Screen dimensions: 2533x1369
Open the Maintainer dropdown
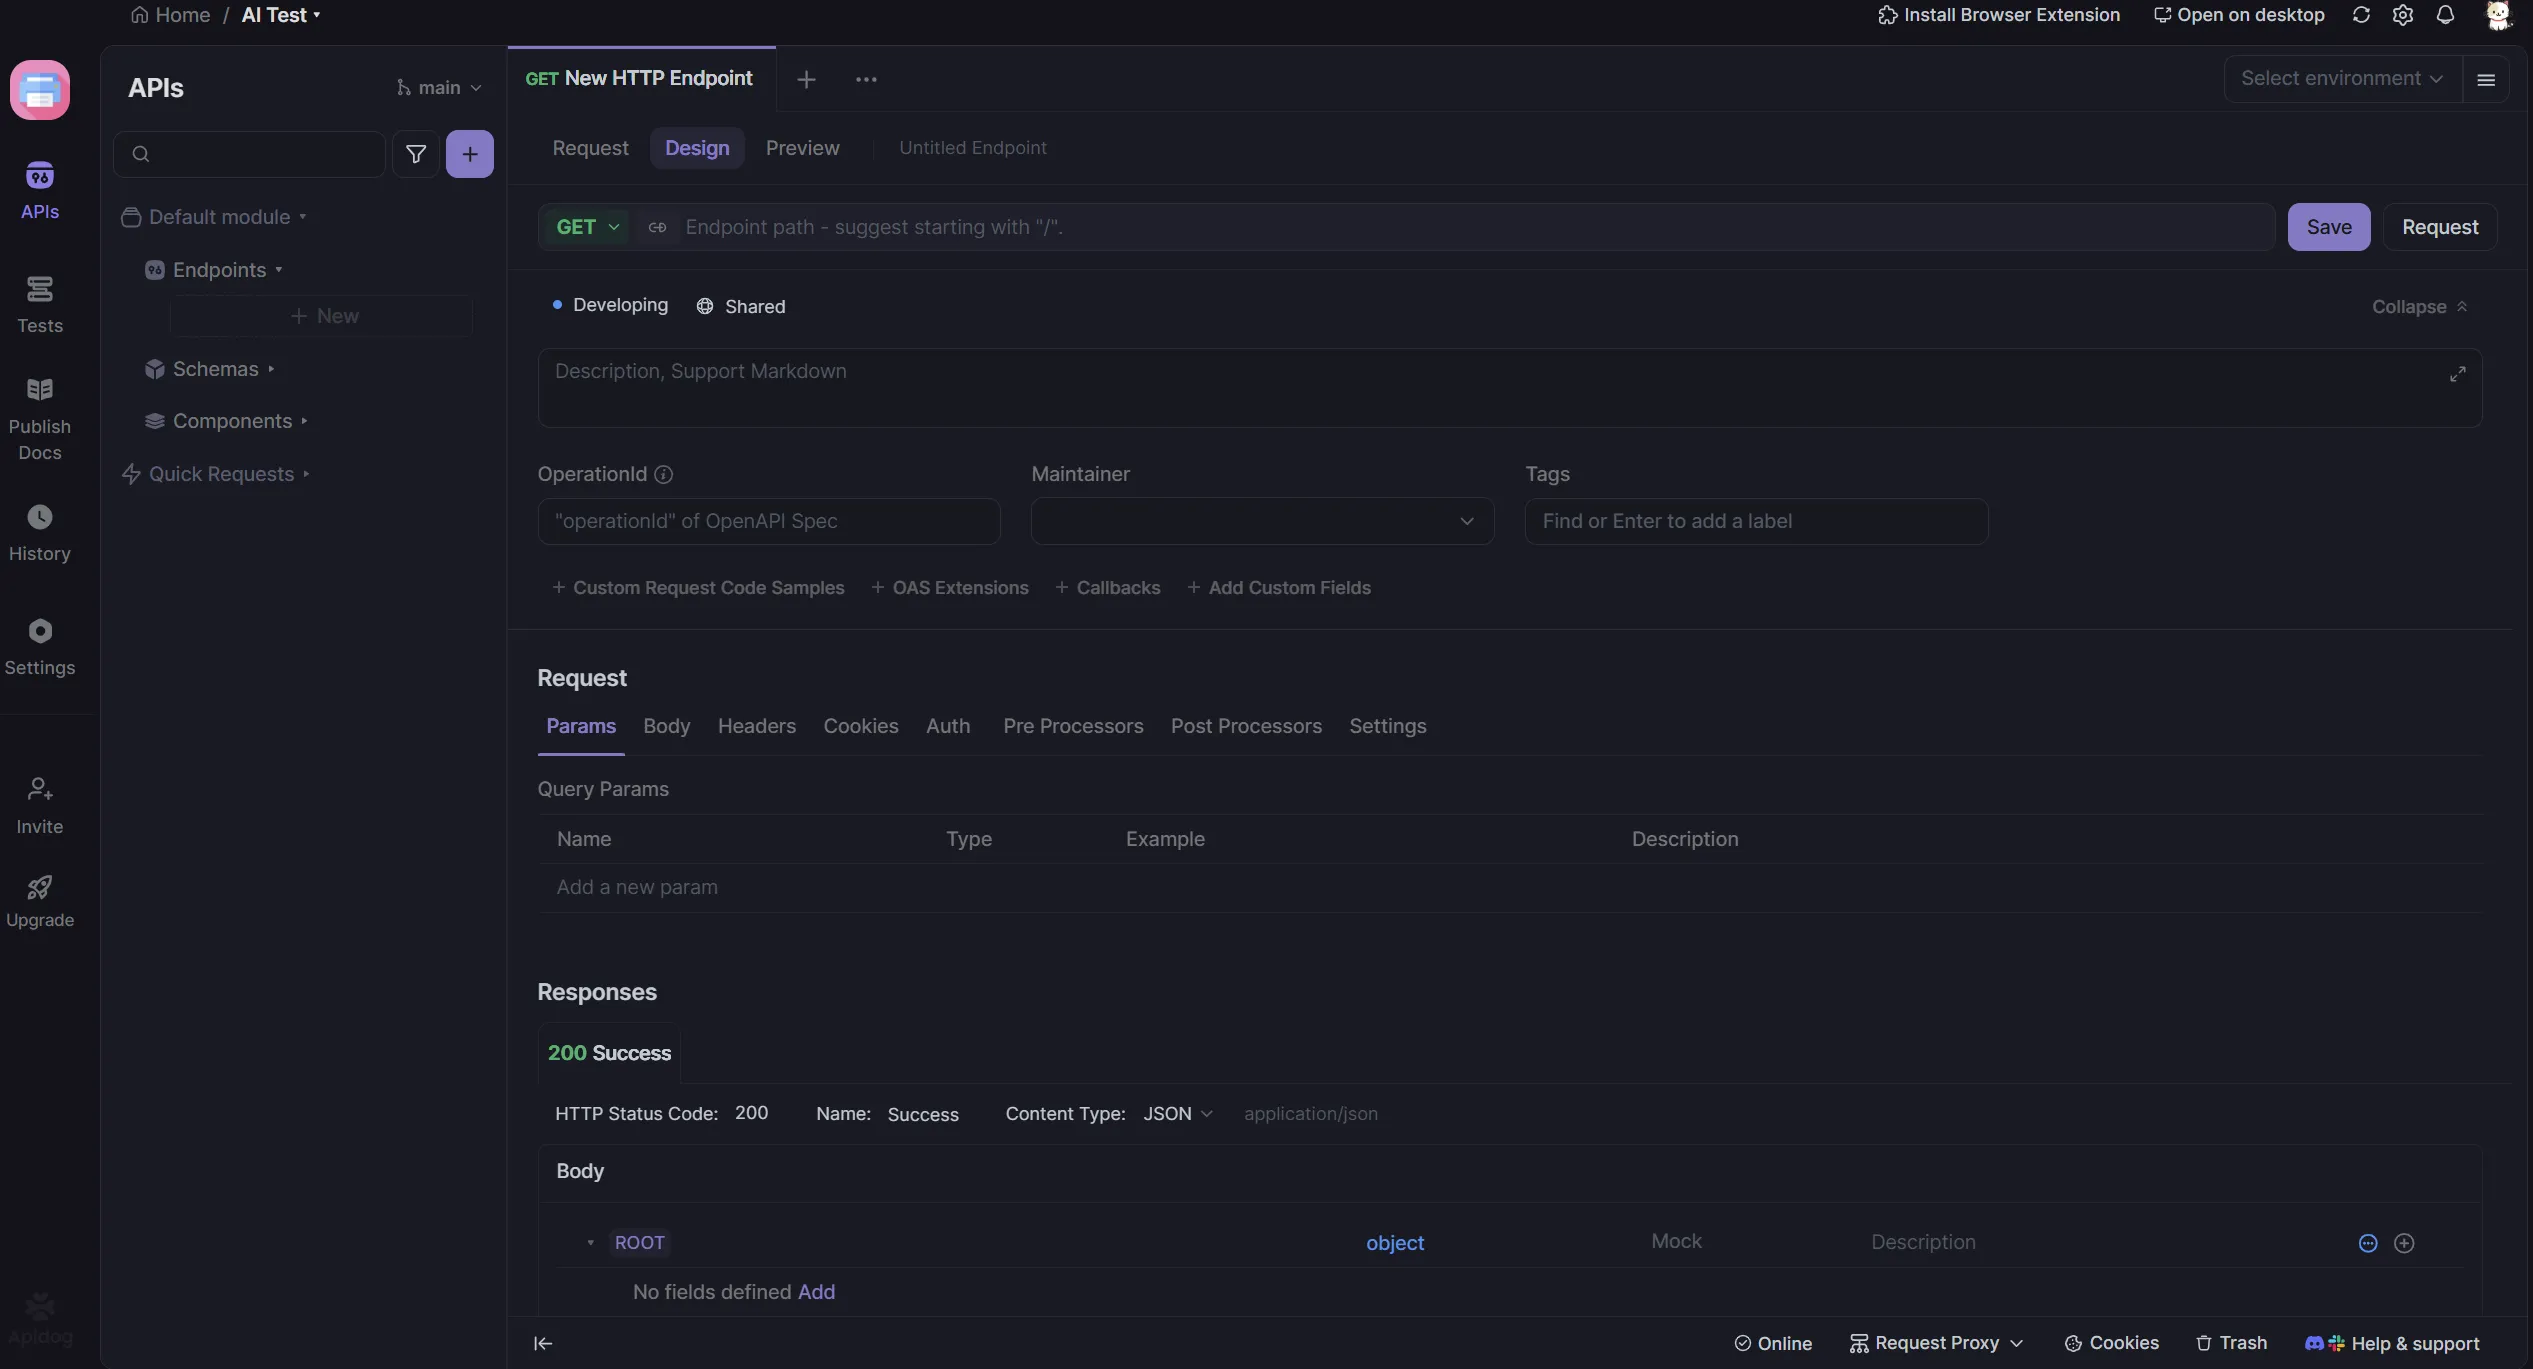1262,521
